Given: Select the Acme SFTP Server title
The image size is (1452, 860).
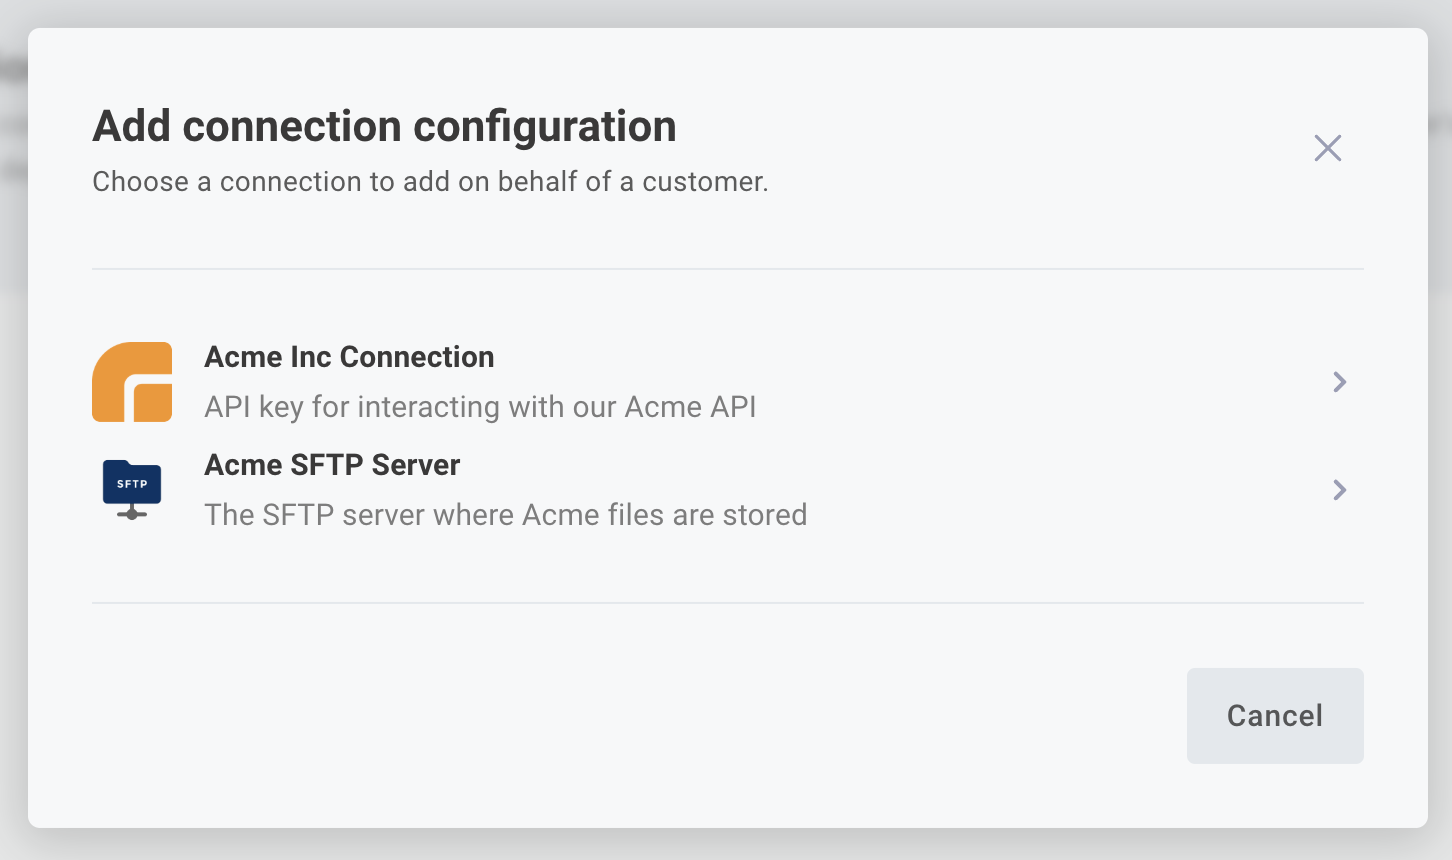Looking at the screenshot, I should click(332, 465).
